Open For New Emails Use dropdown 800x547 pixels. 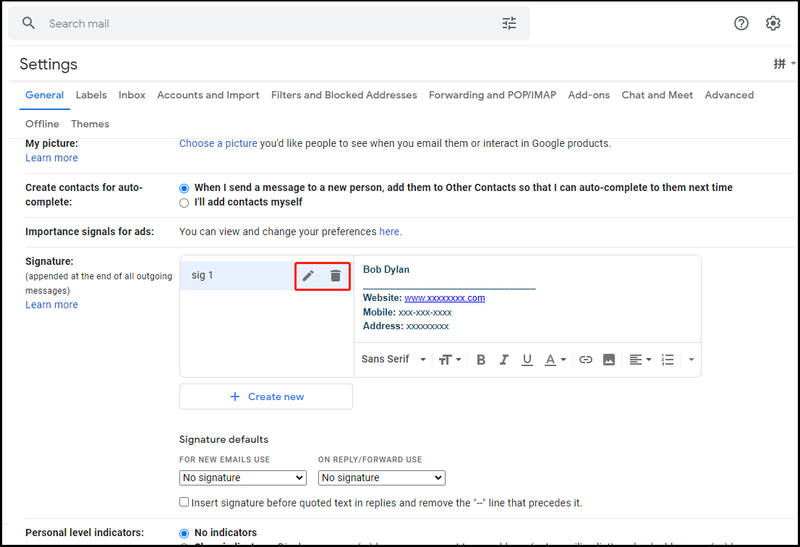click(x=243, y=478)
